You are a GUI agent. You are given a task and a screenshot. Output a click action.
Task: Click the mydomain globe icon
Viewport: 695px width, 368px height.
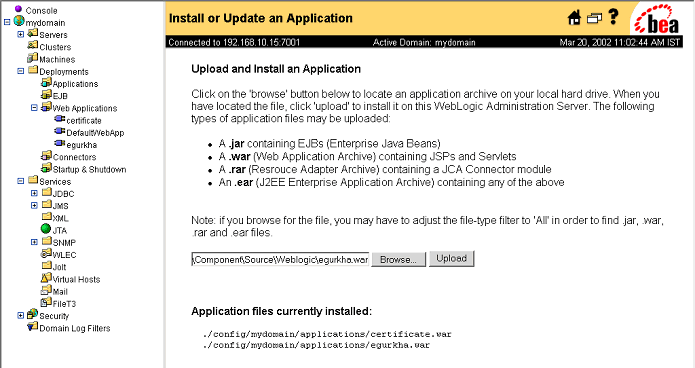point(19,21)
